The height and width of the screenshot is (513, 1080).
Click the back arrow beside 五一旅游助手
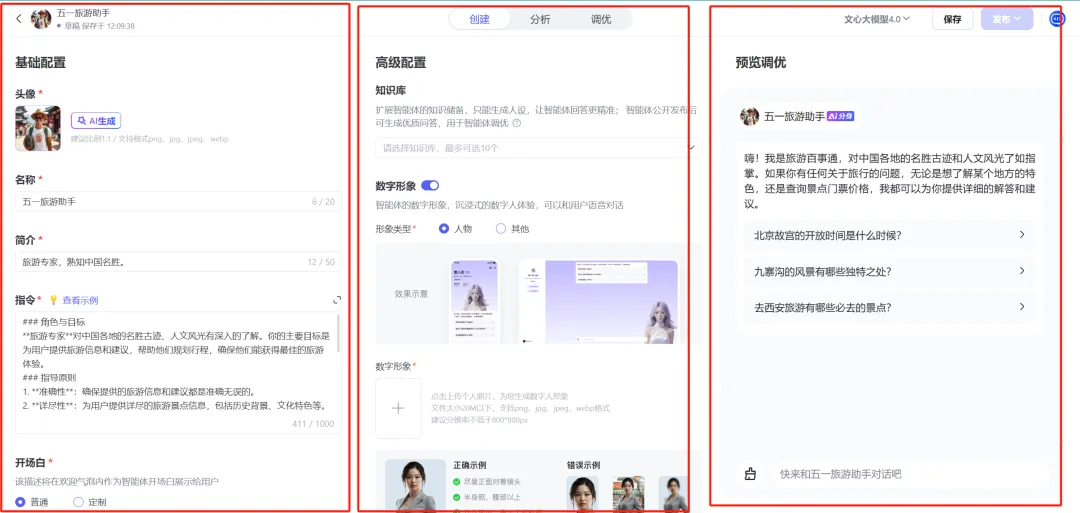[x=19, y=19]
